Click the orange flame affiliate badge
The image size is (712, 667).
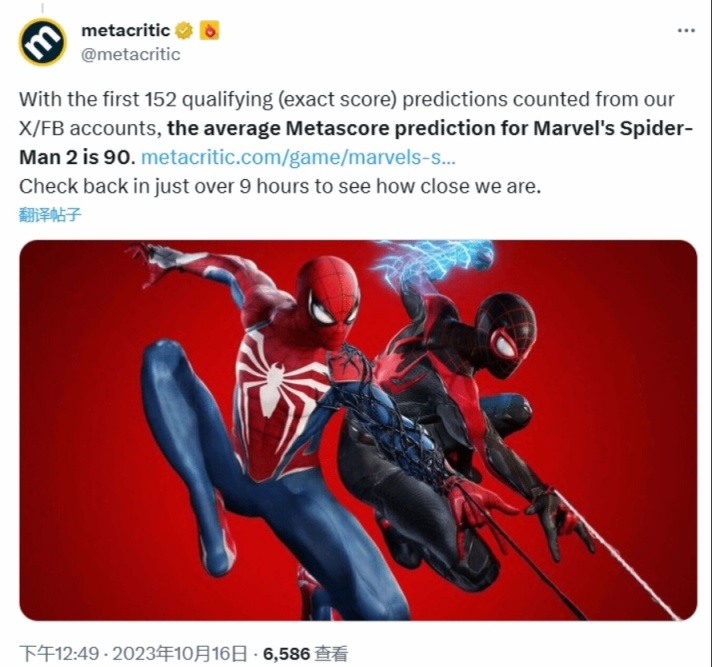pyautogui.click(x=209, y=30)
